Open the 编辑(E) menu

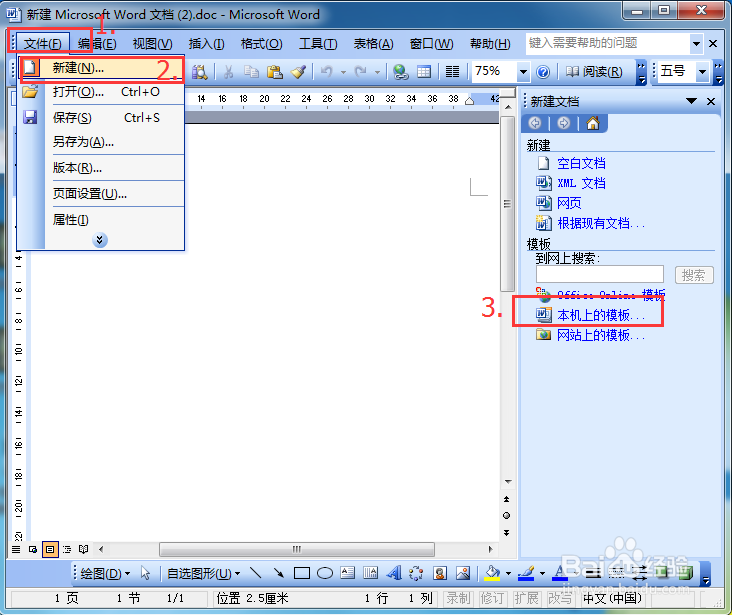pos(97,44)
